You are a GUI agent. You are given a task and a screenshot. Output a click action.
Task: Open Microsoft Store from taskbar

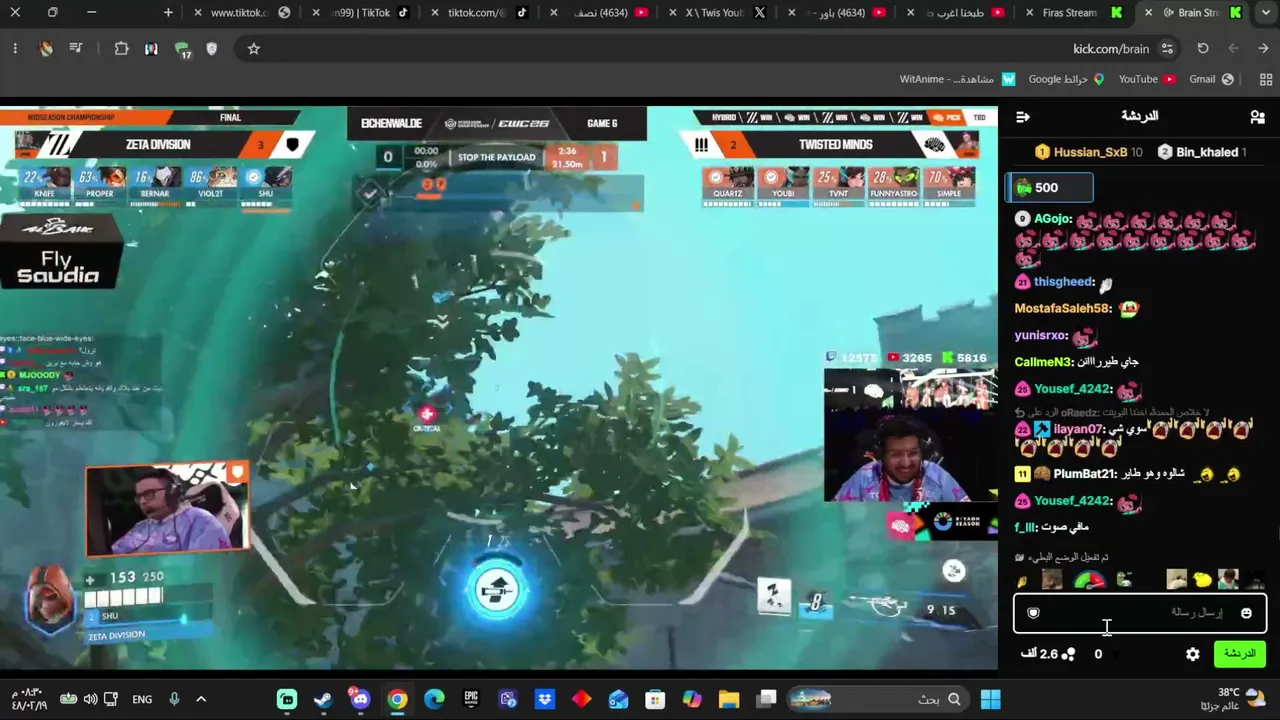pos(655,699)
